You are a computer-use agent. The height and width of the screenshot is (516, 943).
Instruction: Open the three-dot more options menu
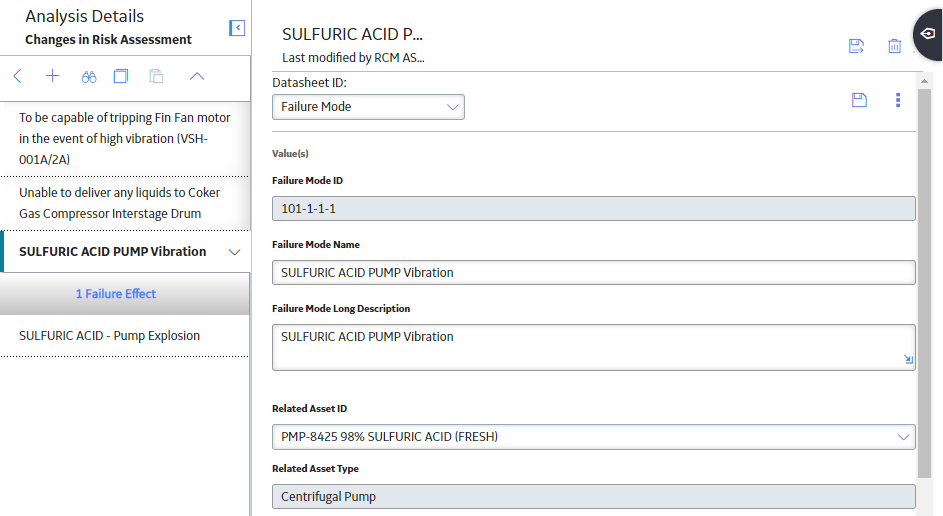click(898, 100)
